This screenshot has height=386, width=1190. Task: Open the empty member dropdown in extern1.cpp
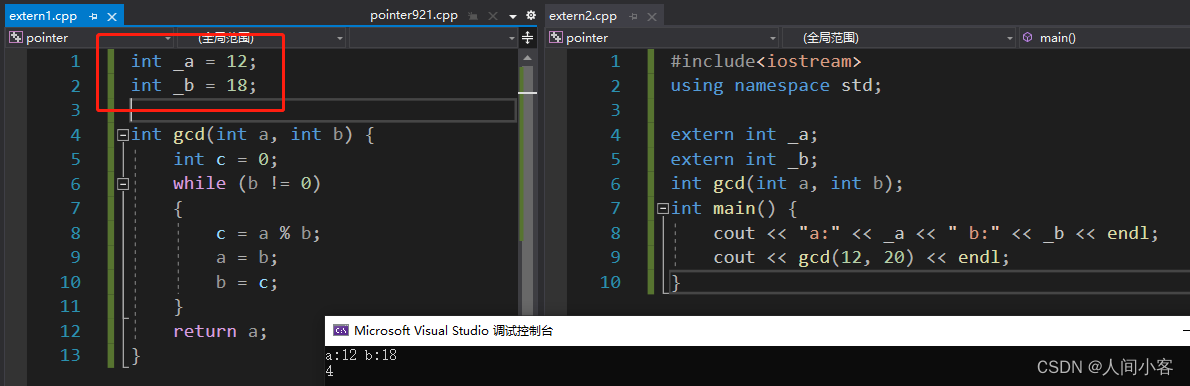pyautogui.click(x=433, y=37)
